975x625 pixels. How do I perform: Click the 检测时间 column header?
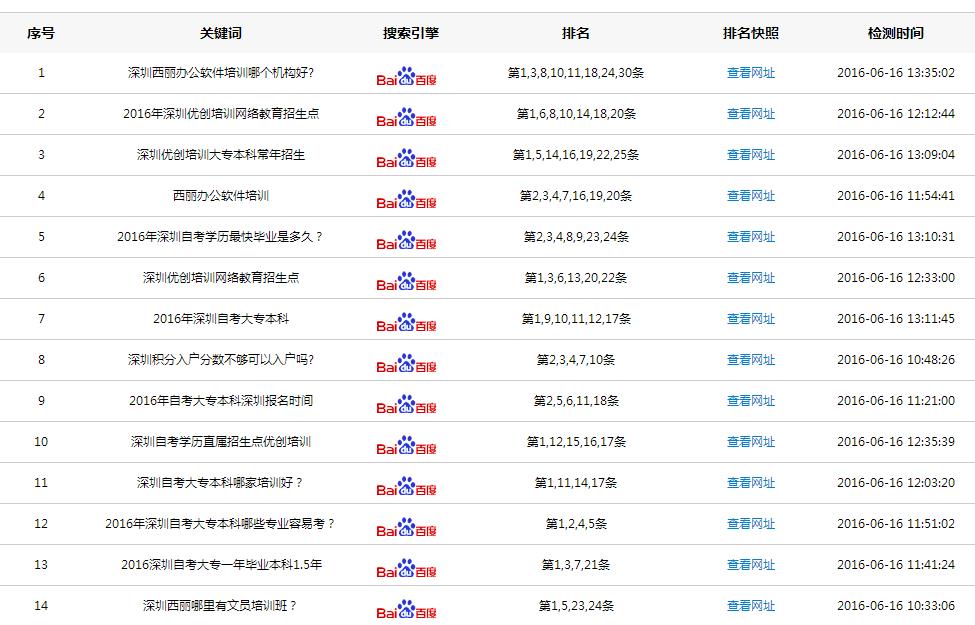[x=895, y=34]
